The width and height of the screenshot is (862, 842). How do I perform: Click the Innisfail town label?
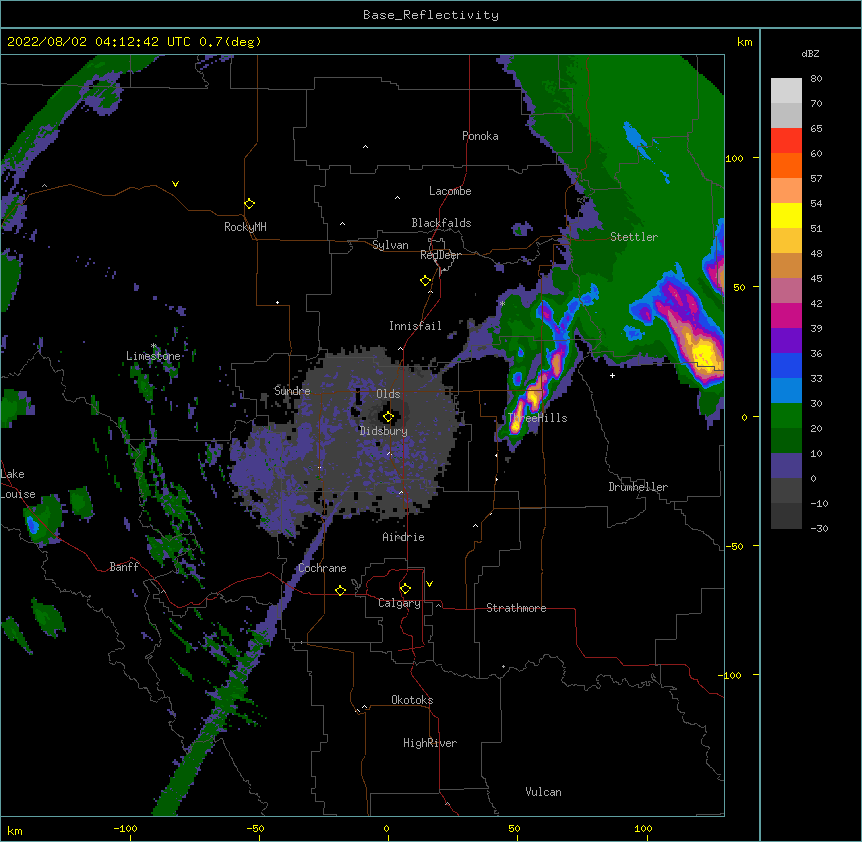(415, 326)
